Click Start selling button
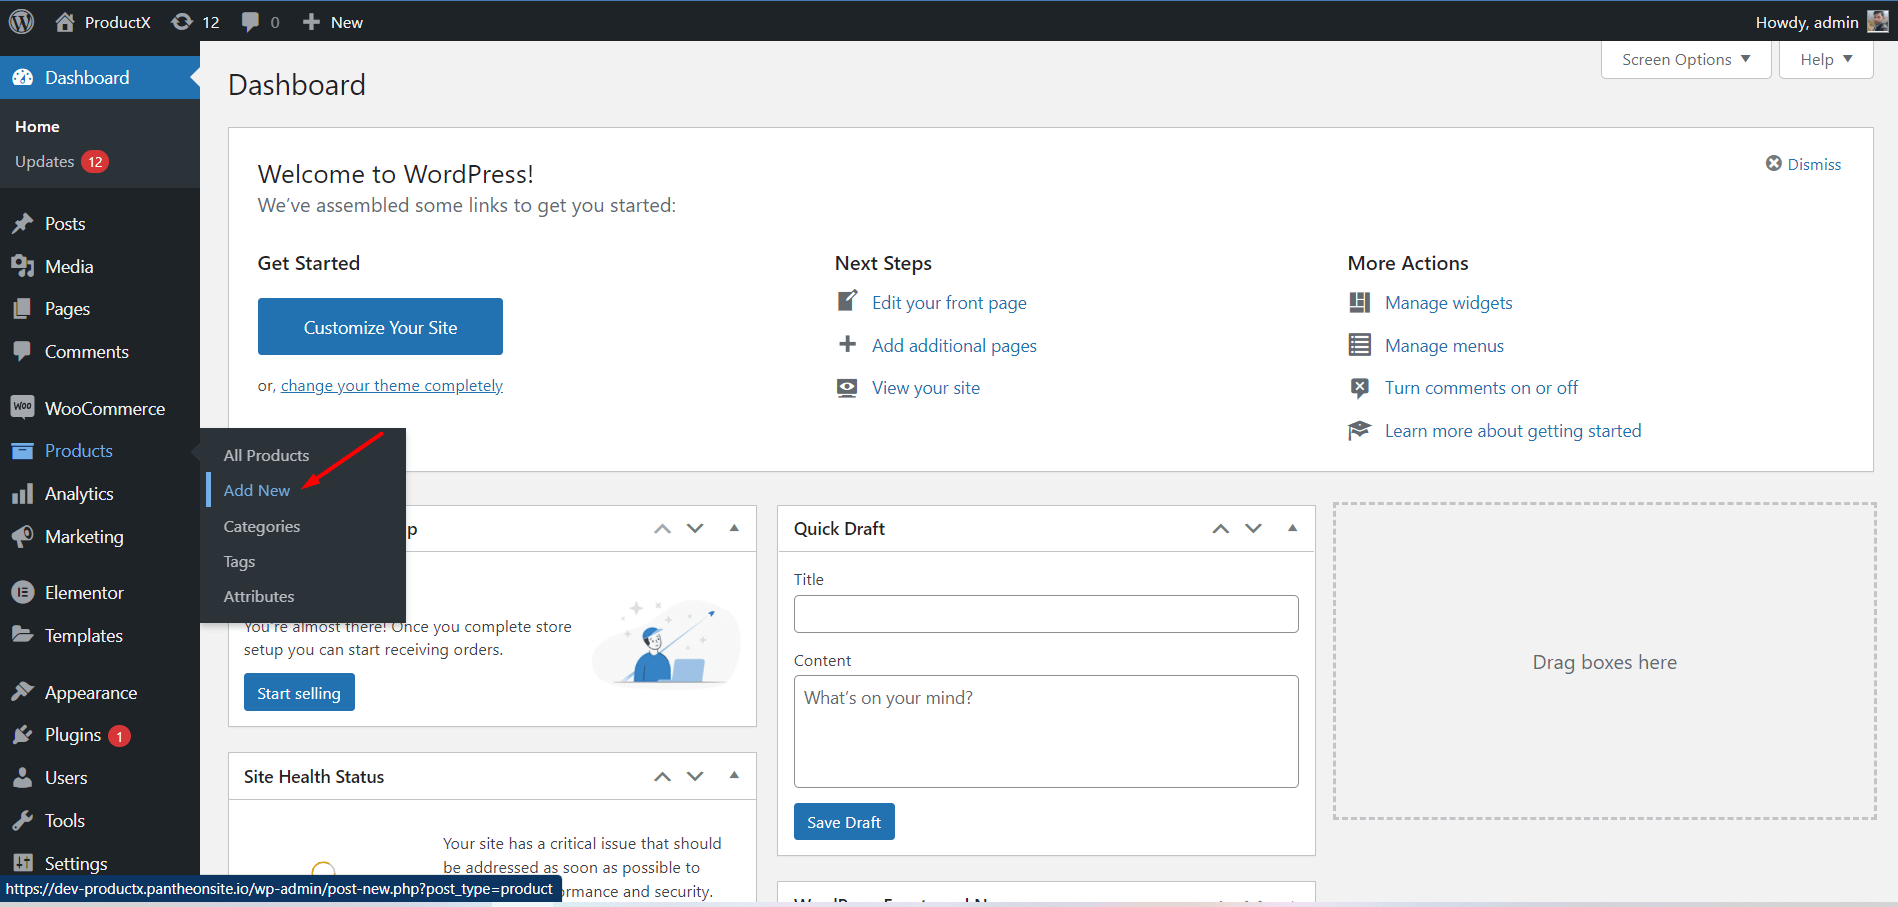The width and height of the screenshot is (1898, 907). coord(299,693)
